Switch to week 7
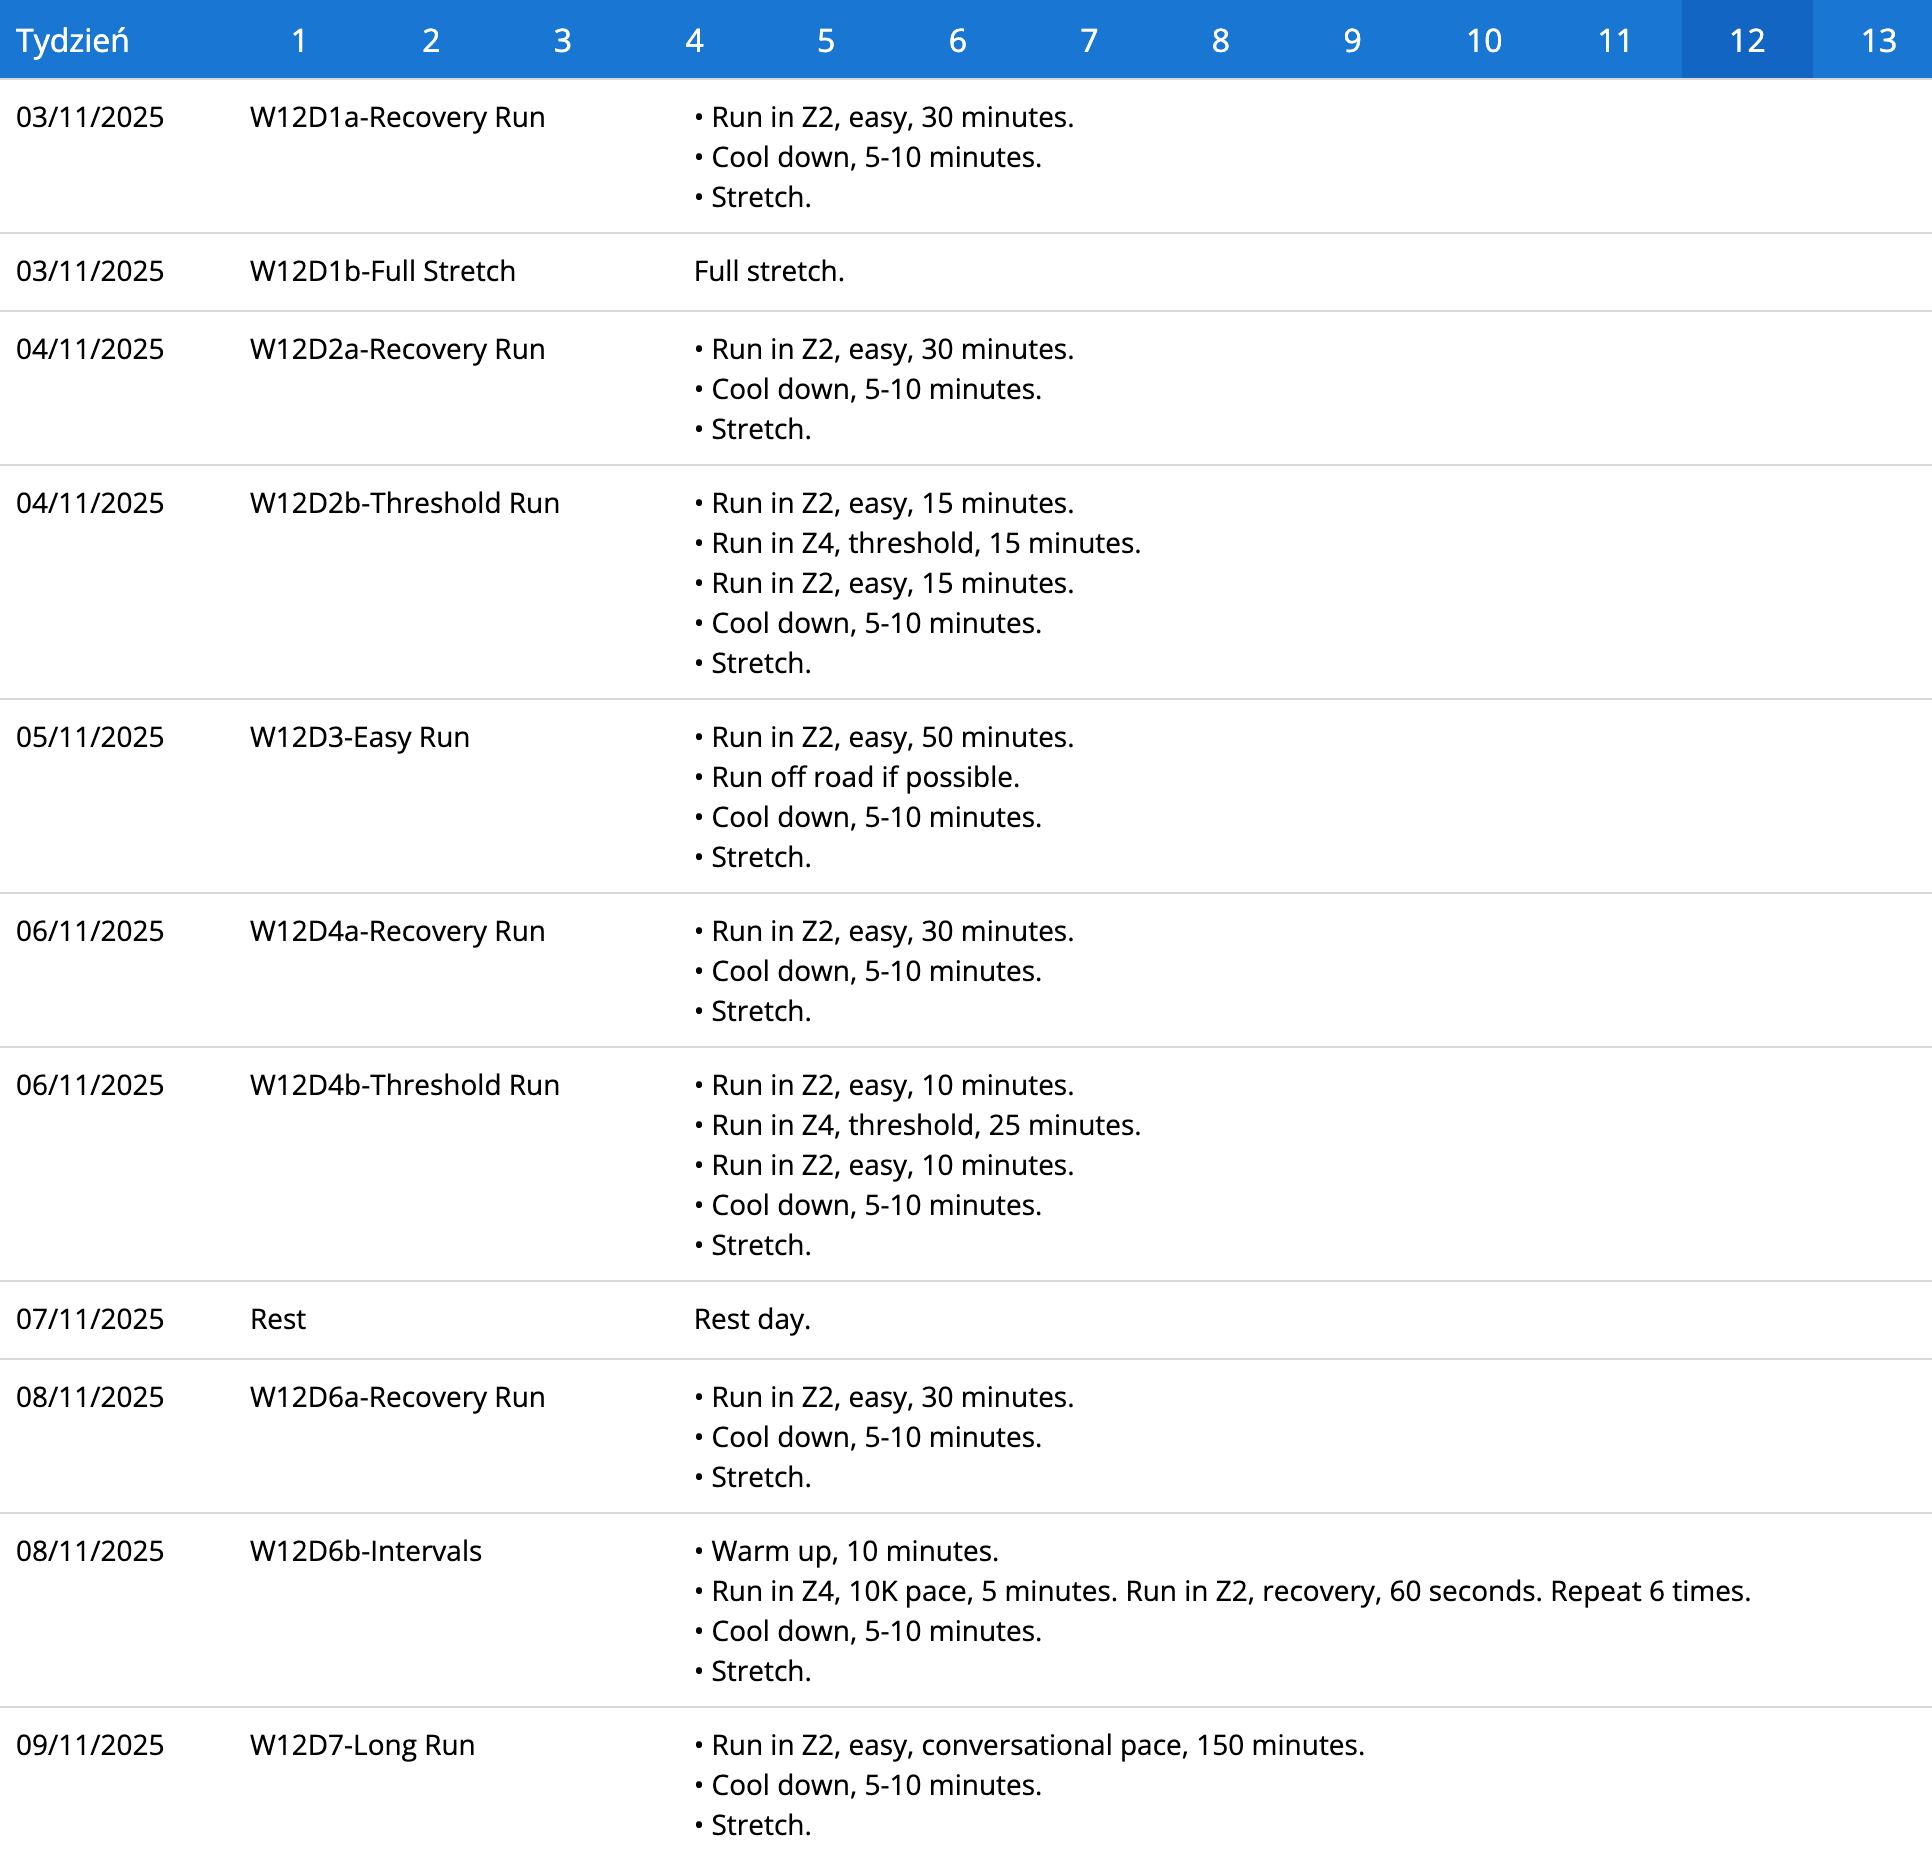The height and width of the screenshot is (1852, 1932). coord(1089,40)
